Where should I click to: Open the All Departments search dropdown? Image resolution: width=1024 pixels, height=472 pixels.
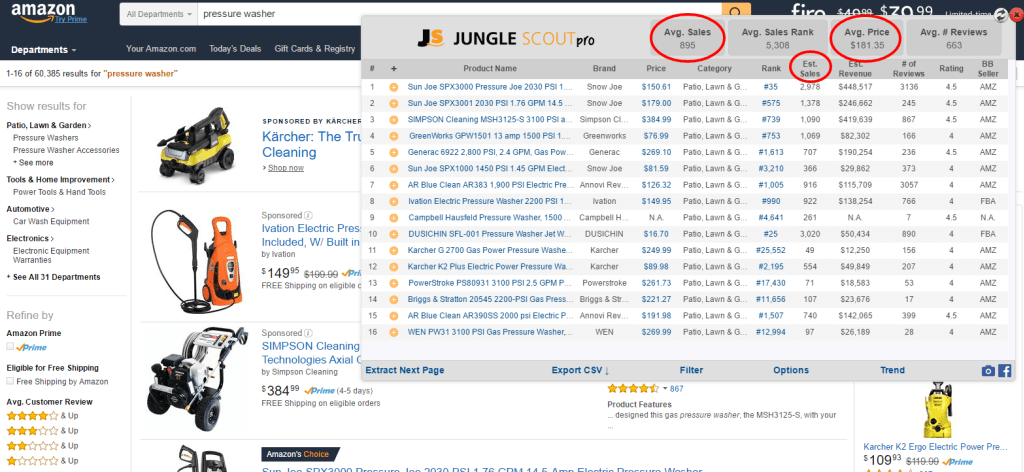(159, 14)
